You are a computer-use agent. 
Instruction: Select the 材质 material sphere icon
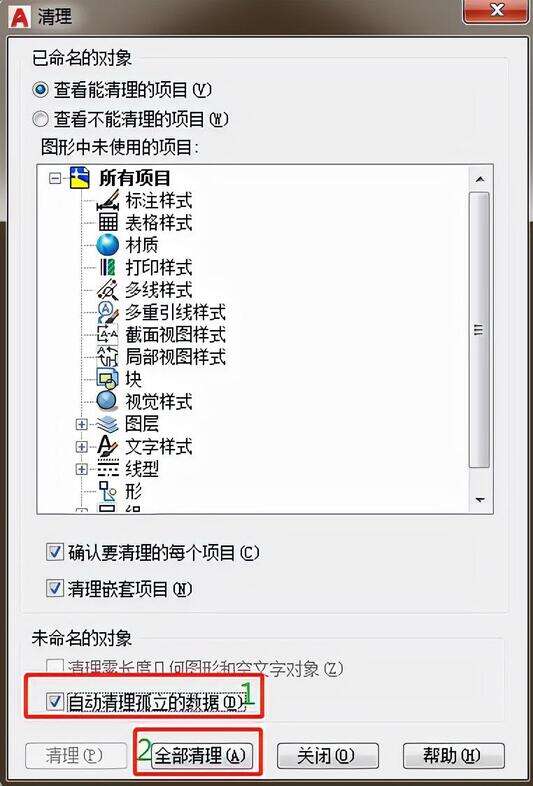[x=107, y=245]
